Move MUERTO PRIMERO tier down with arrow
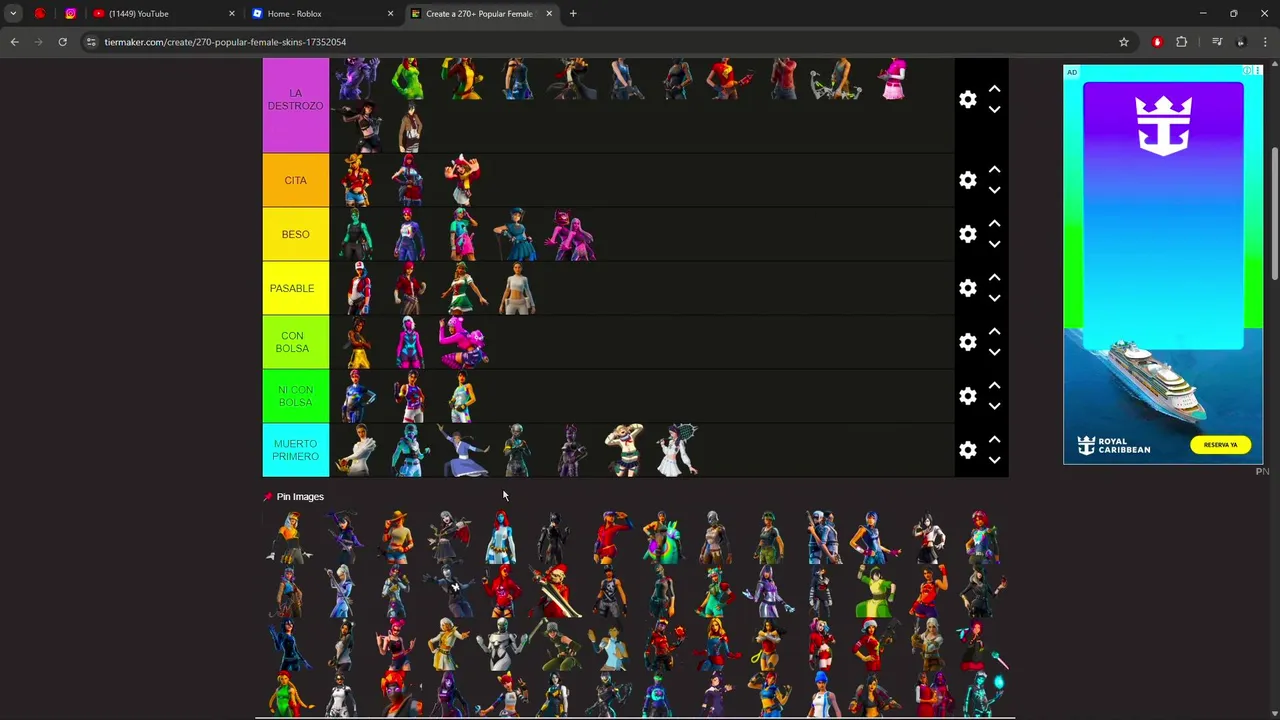Image resolution: width=1280 pixels, height=720 pixels. coord(994,460)
